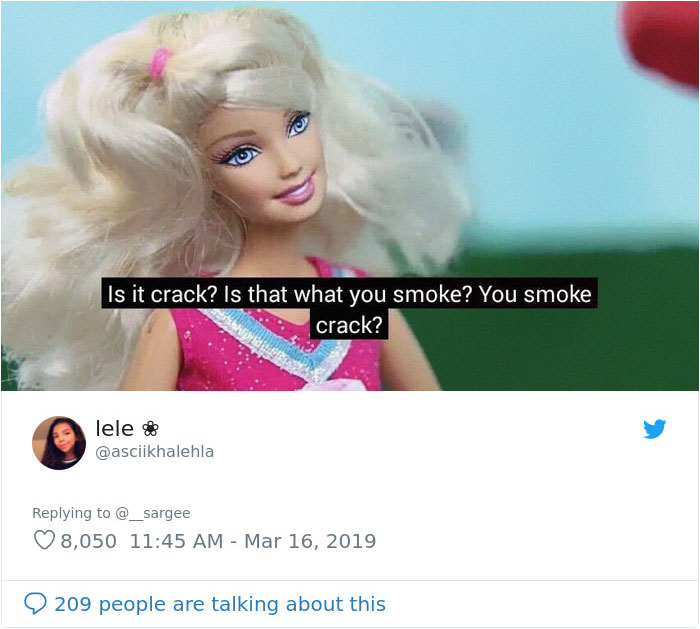The width and height of the screenshot is (700, 629).
Task: Open the display name lele
Action: click(115, 429)
